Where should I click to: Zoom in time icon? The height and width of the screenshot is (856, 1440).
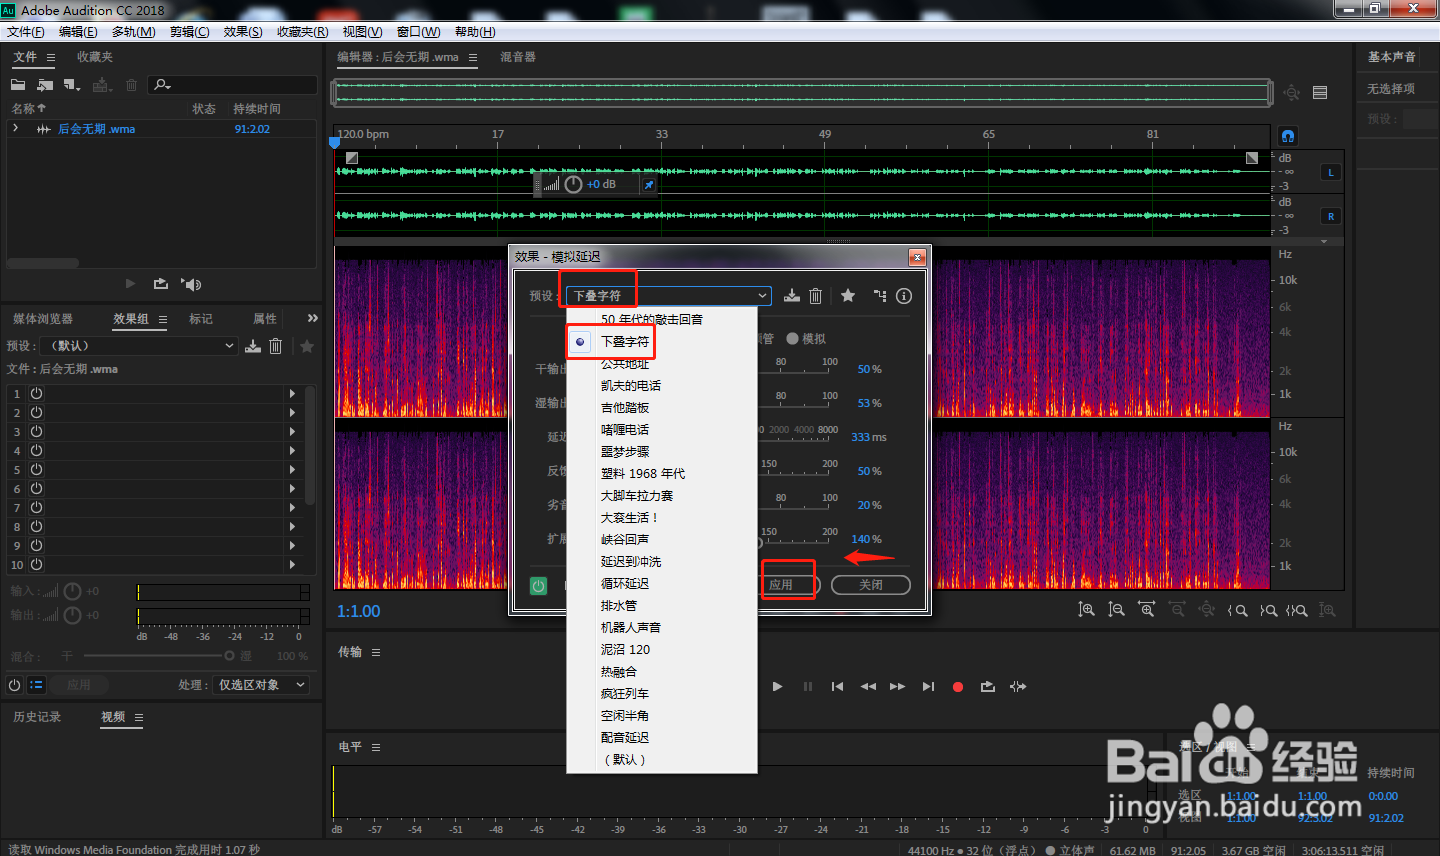tap(1147, 610)
